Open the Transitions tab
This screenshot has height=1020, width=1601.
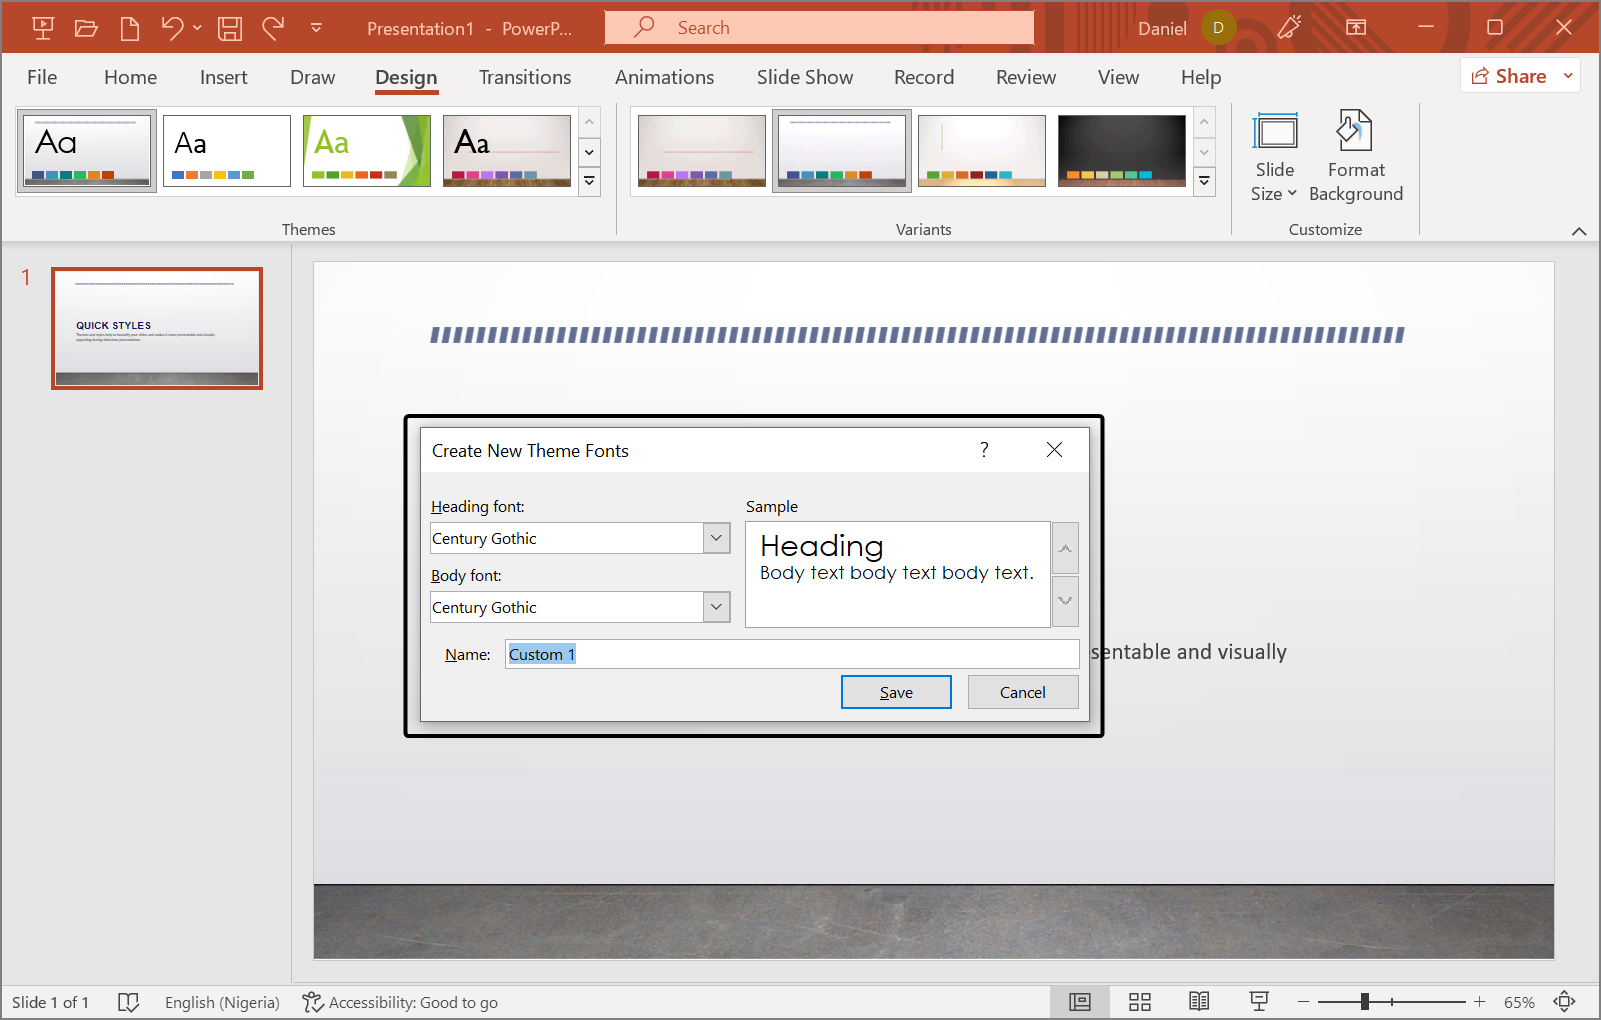coord(524,77)
